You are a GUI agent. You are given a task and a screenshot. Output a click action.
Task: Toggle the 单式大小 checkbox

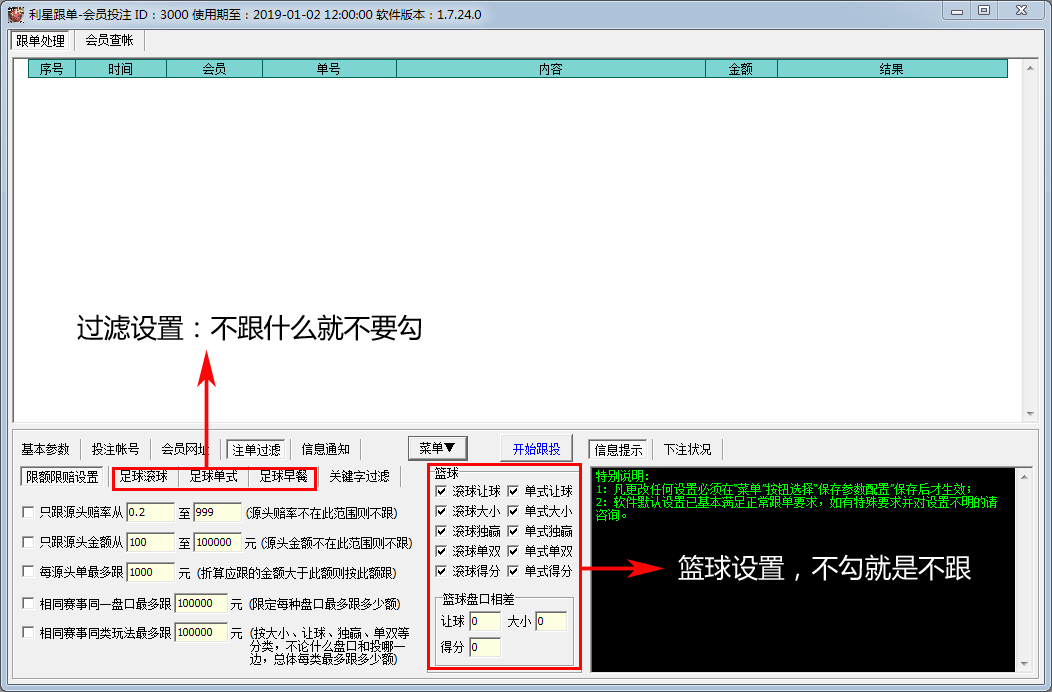click(514, 512)
